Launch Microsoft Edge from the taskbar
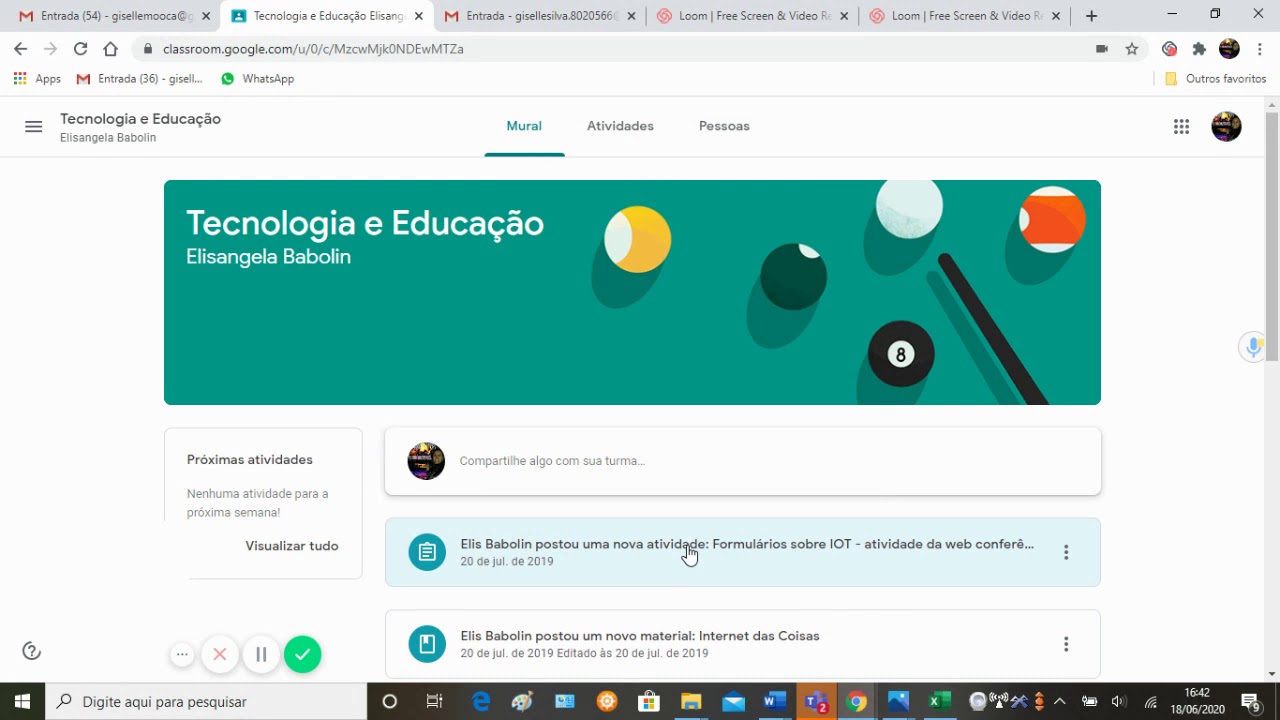The height and width of the screenshot is (720, 1280). pos(481,701)
